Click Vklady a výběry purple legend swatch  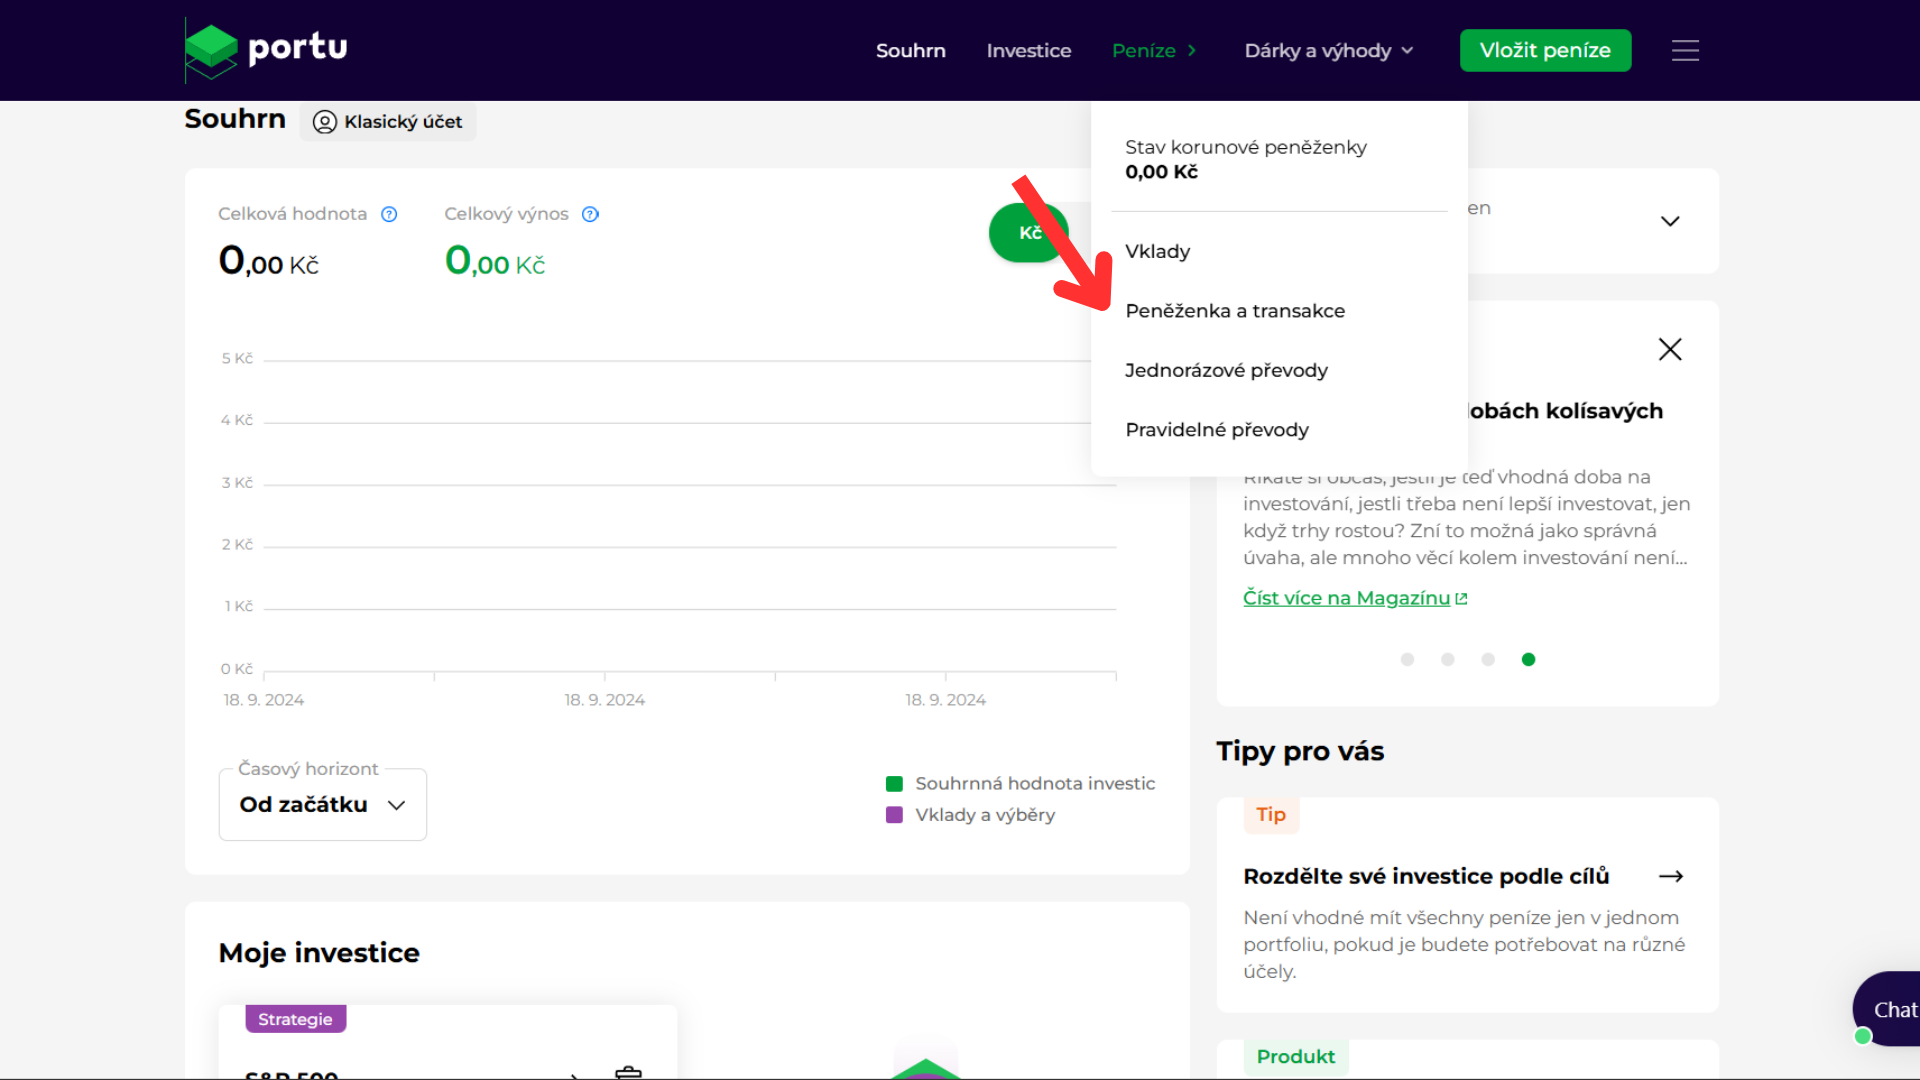click(894, 815)
